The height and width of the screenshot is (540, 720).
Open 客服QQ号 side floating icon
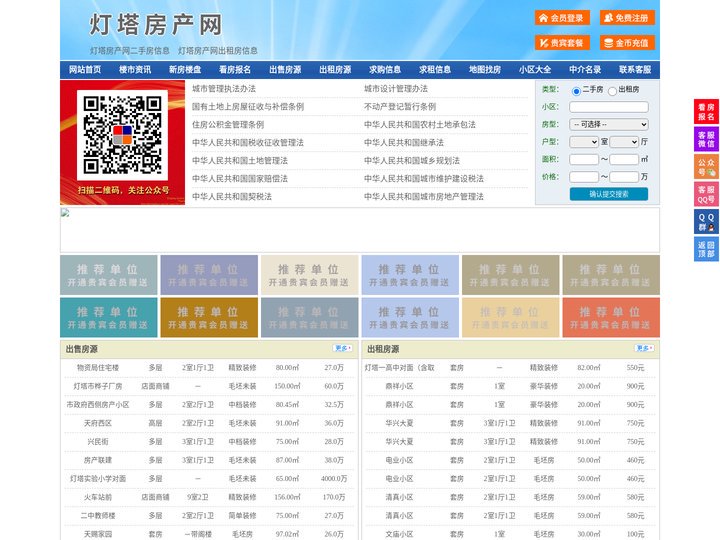point(706,194)
